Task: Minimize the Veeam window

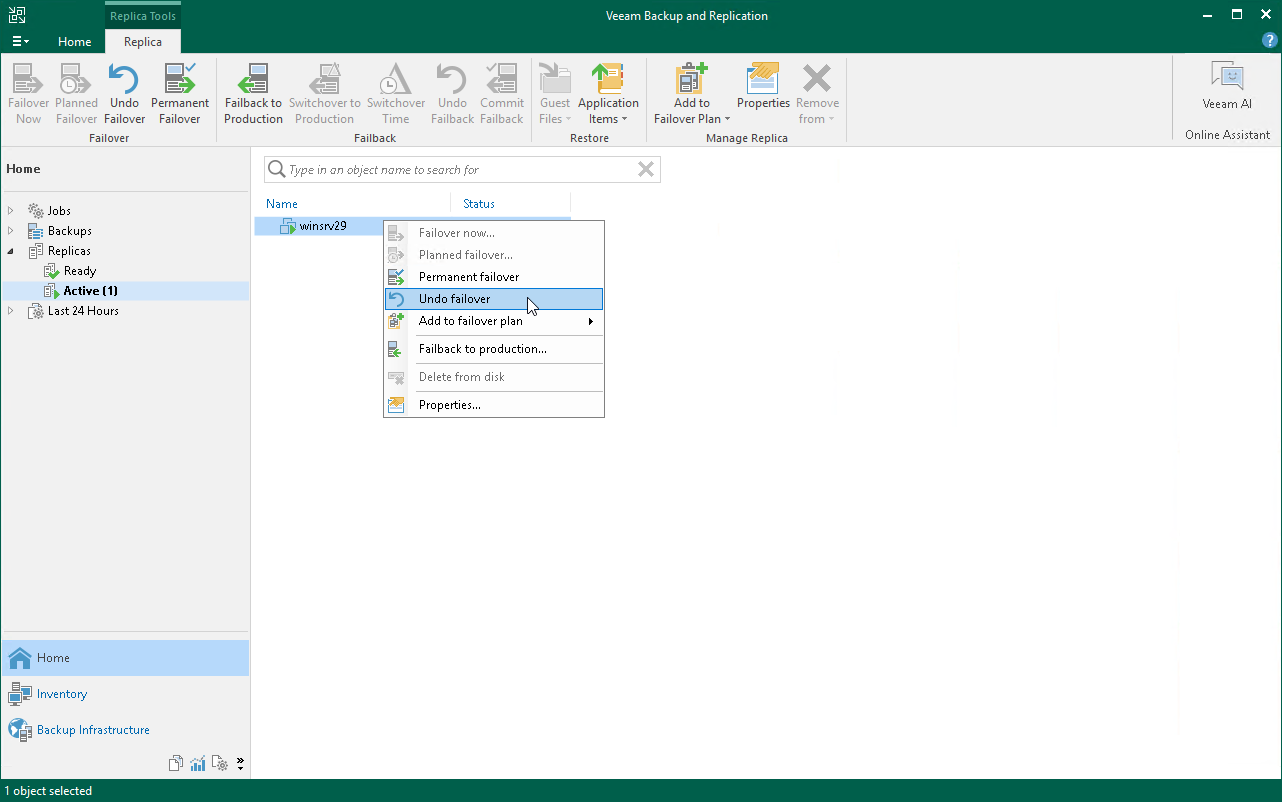Action: click(1209, 15)
